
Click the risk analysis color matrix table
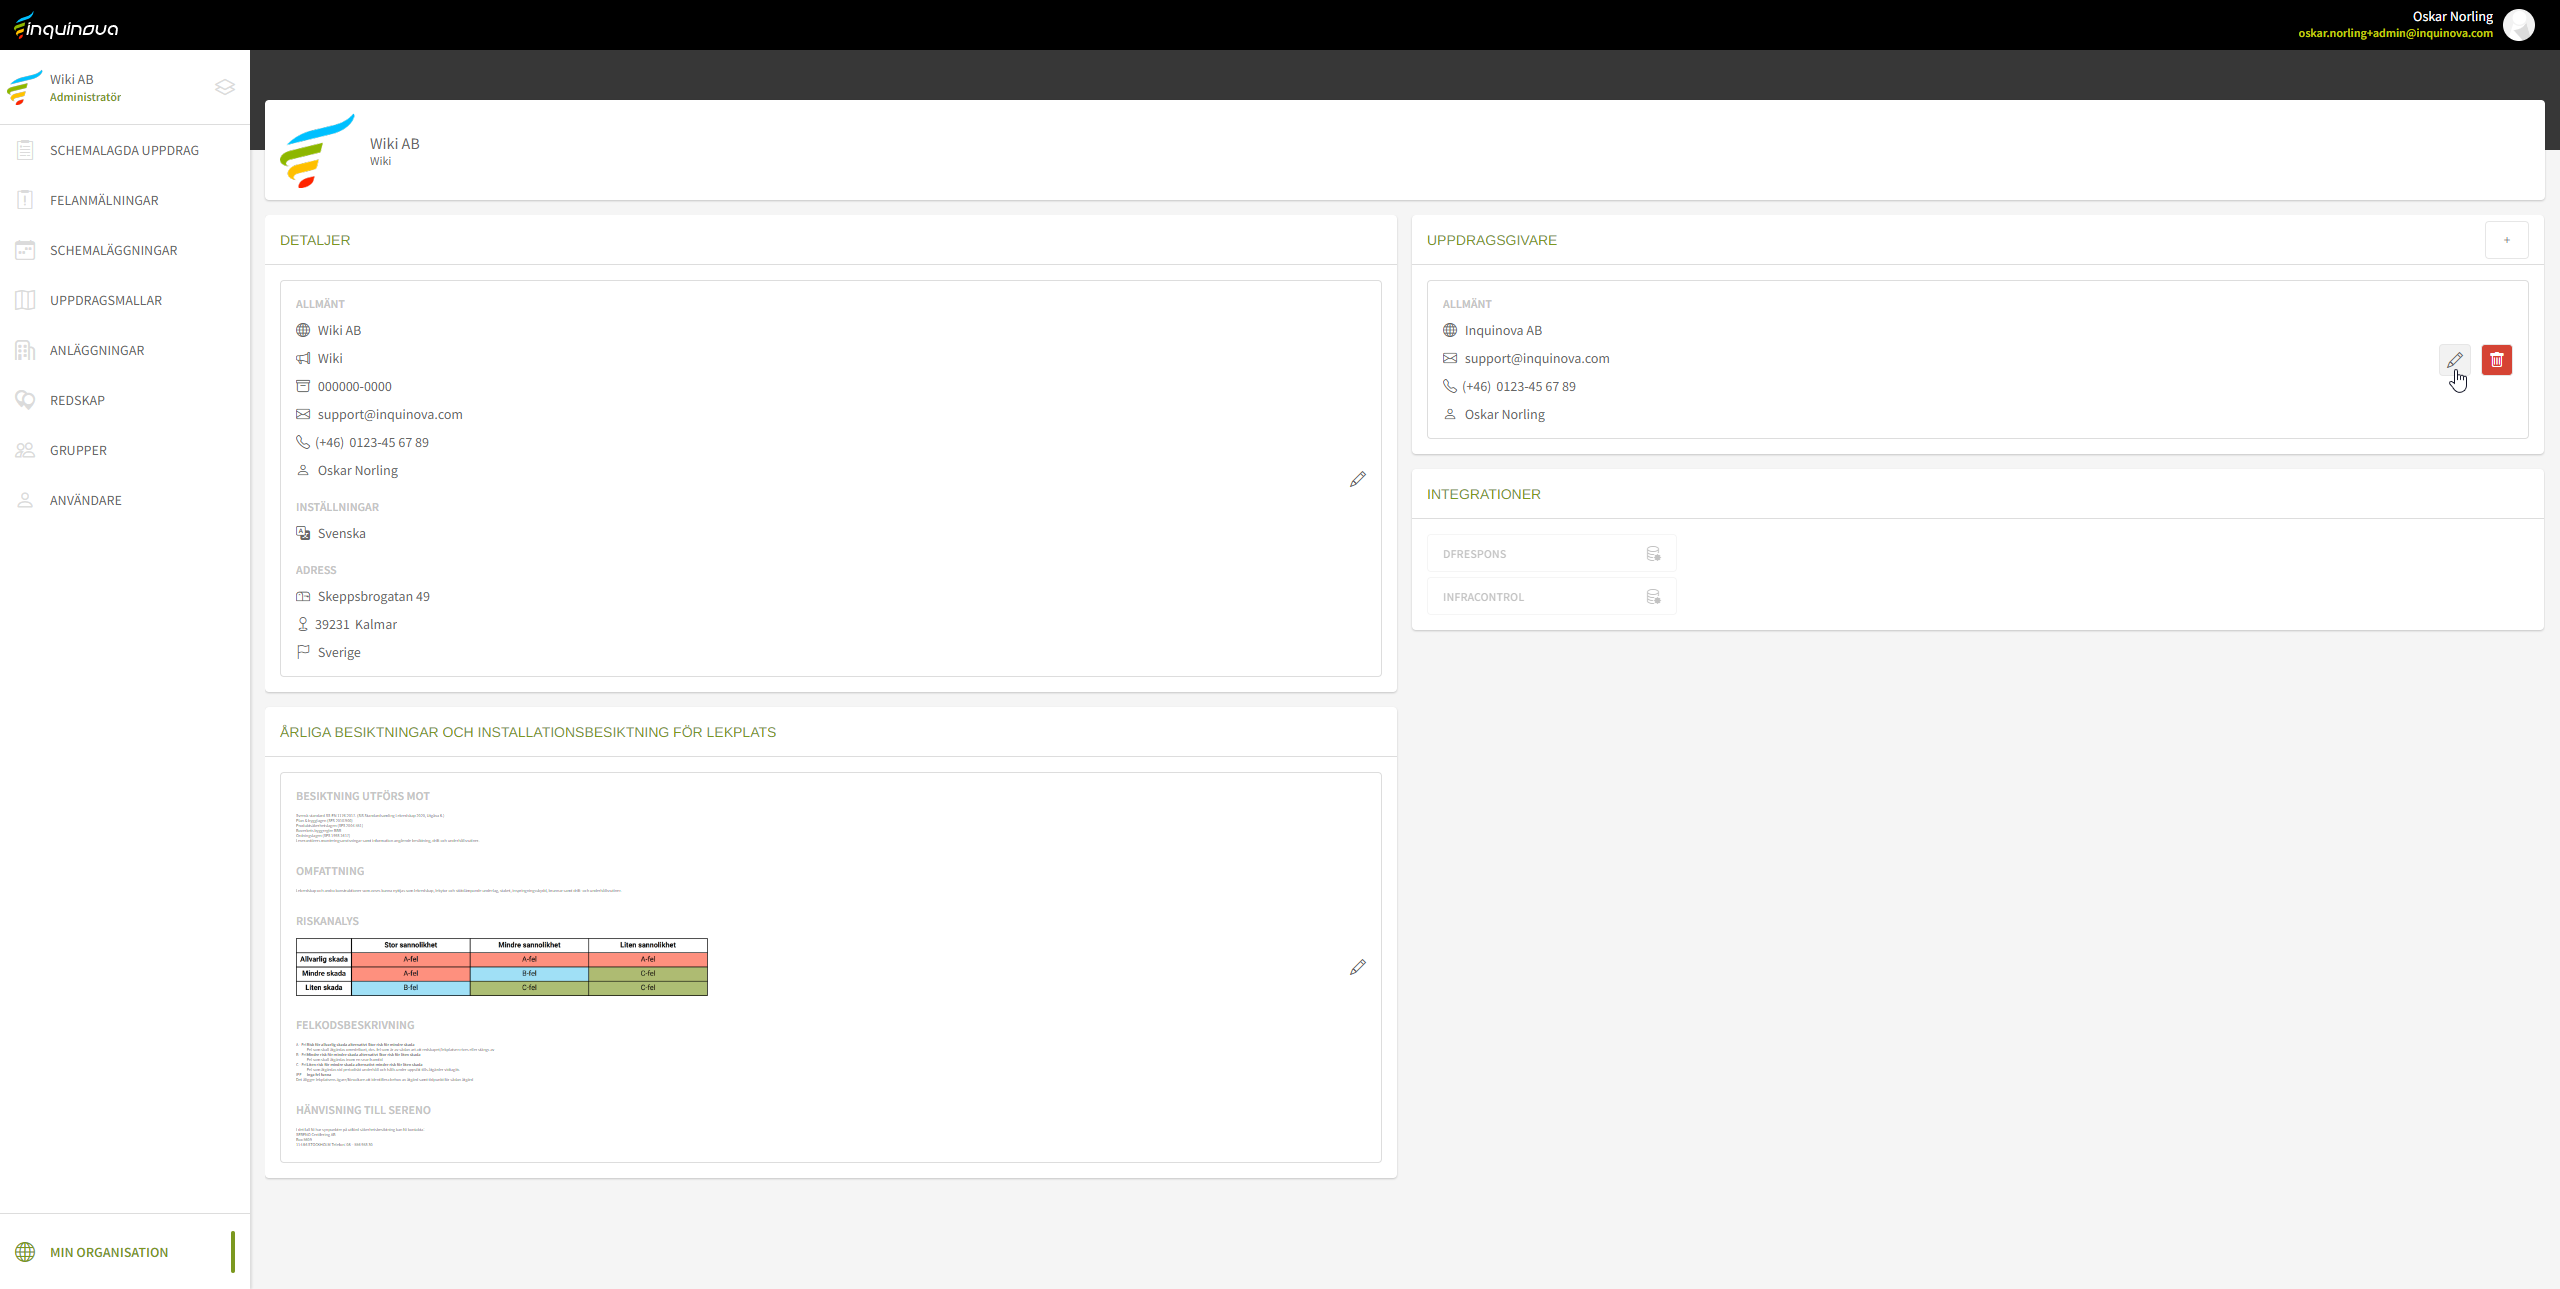point(501,967)
